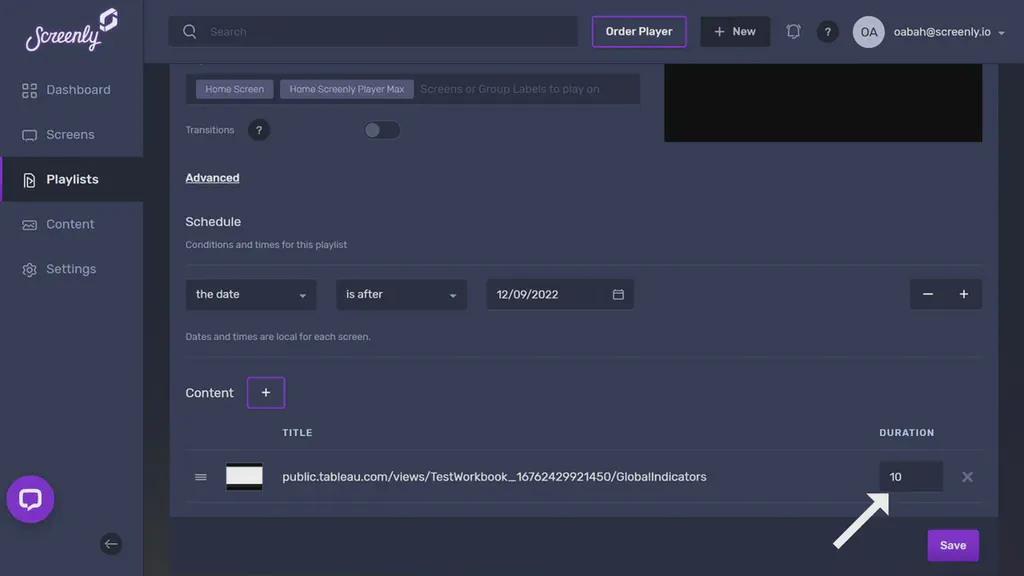
Task: Click the Order Player button
Action: click(x=639, y=32)
